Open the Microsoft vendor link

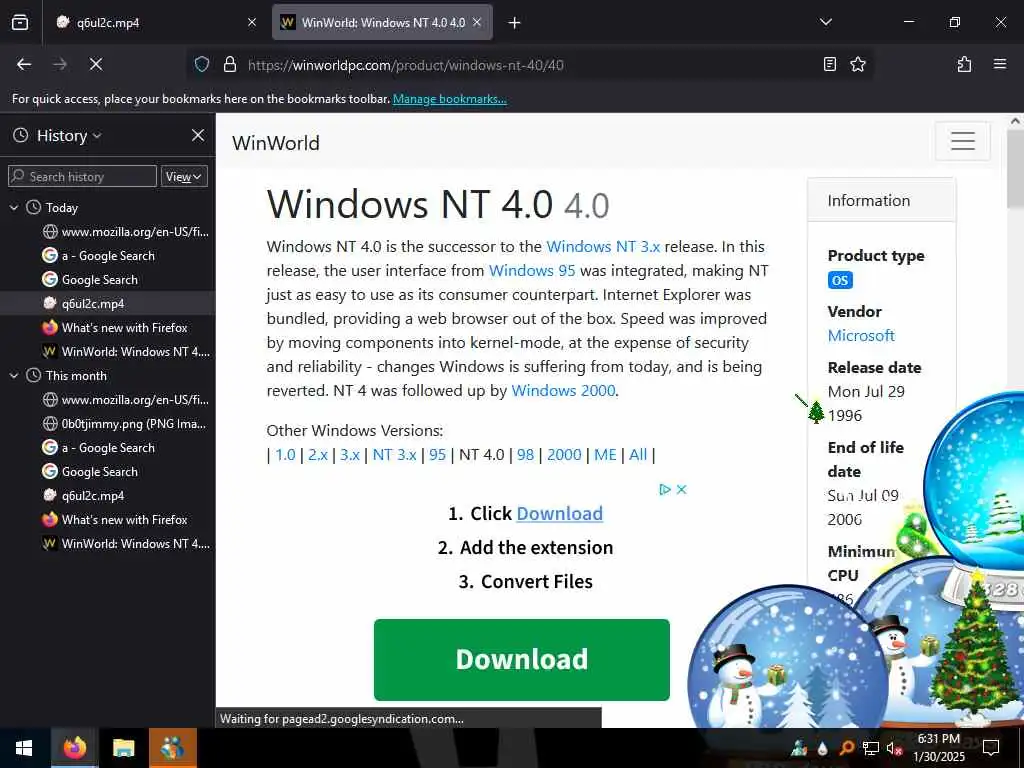[861, 336]
